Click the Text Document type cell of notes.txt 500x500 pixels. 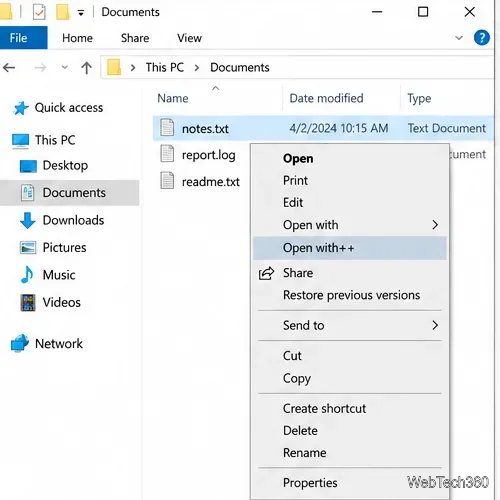[x=447, y=128]
